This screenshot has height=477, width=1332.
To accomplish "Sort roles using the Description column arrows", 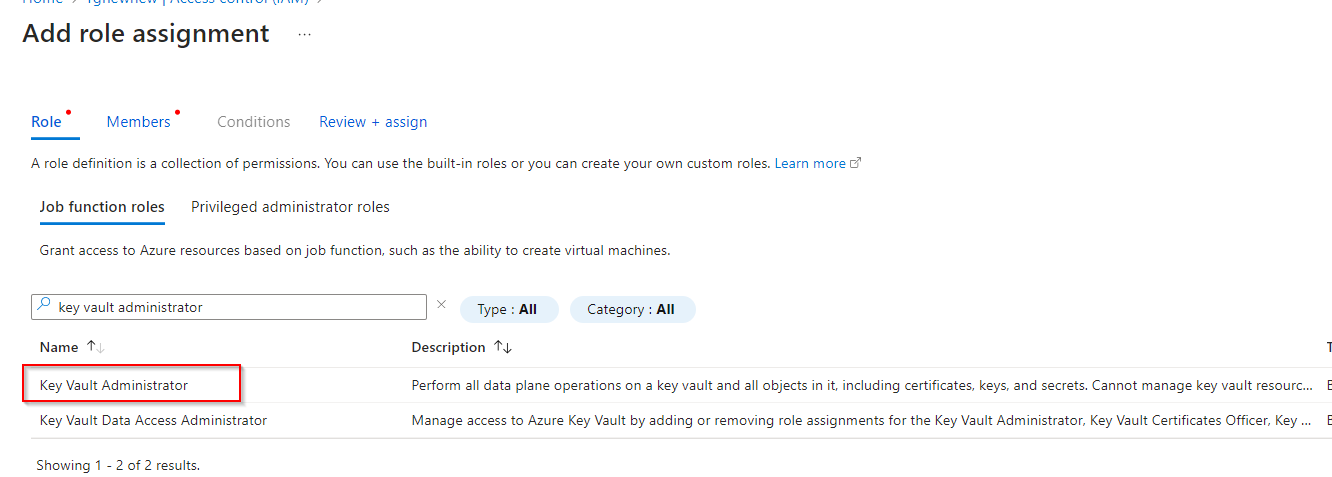I will [x=503, y=347].
